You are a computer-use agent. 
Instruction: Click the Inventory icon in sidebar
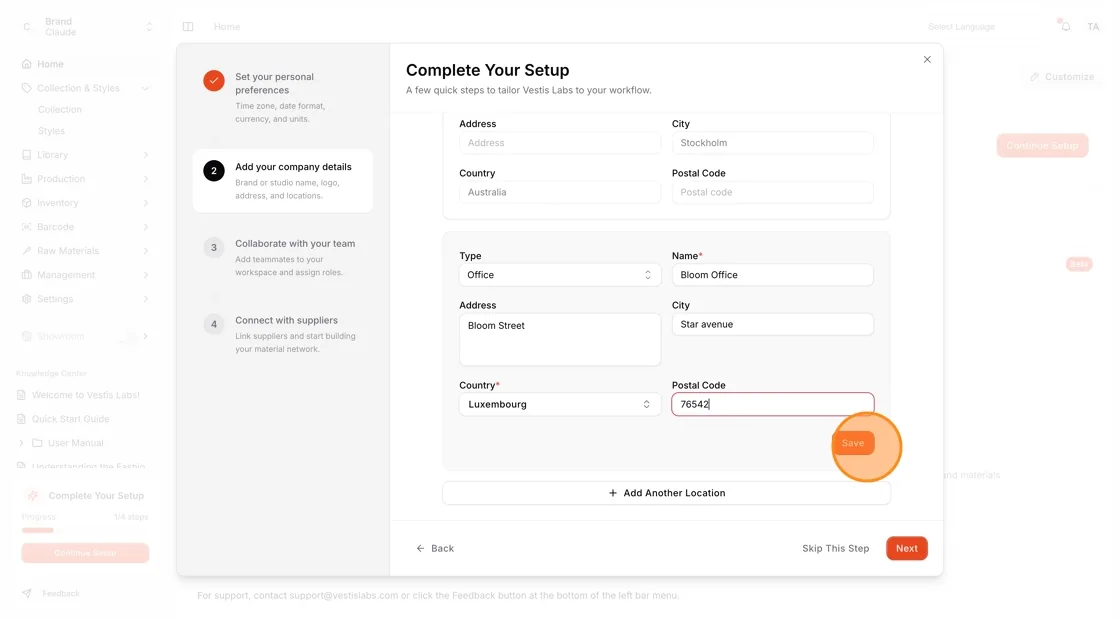[26, 203]
